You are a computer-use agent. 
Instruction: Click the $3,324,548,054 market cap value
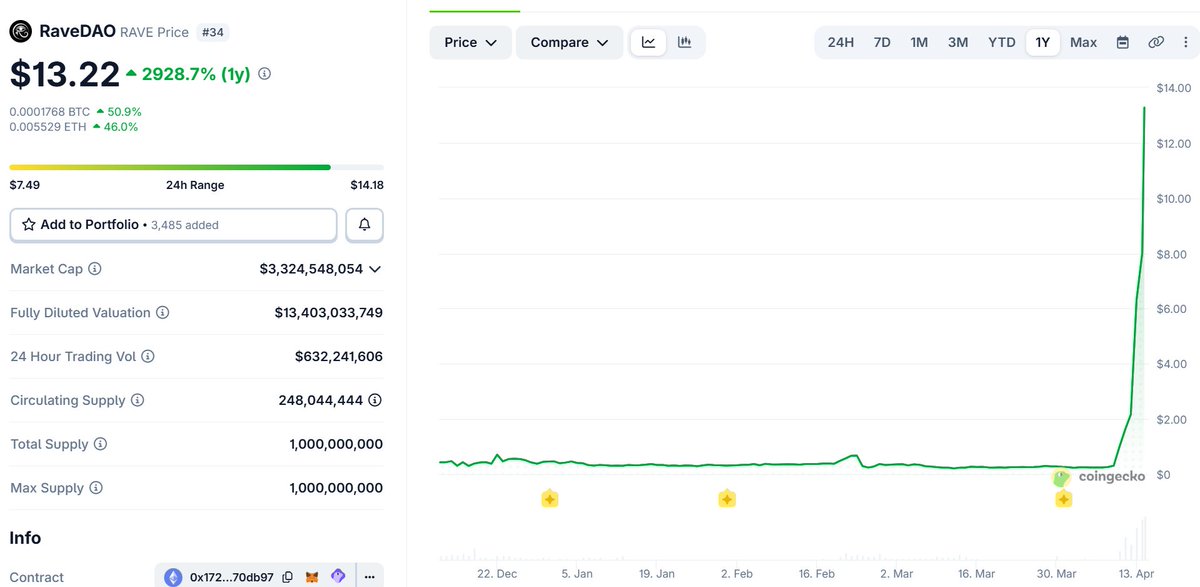pyautogui.click(x=311, y=269)
